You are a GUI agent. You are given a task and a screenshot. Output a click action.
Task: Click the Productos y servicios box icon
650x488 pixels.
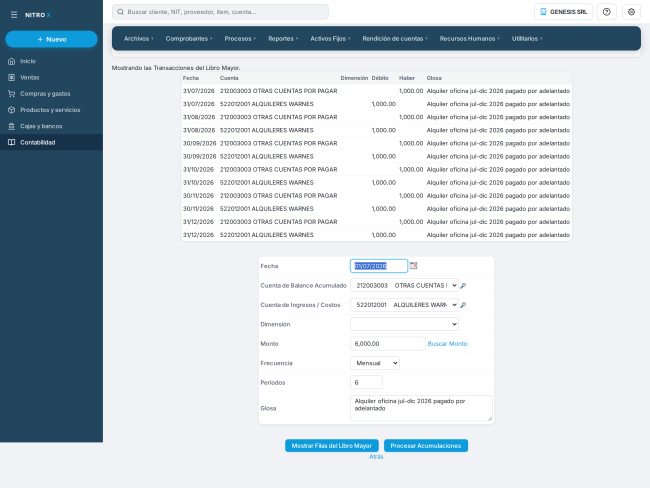(x=12, y=110)
